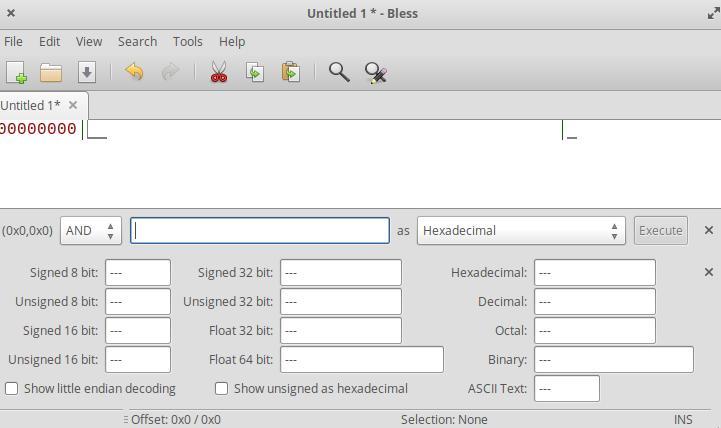Create a new file with toolbar icon
This screenshot has height=428, width=721.
(16, 72)
